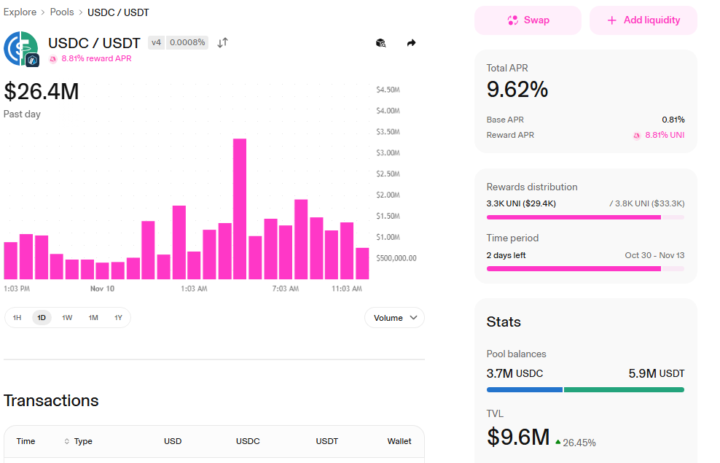Click the Type column sort icon
The height and width of the screenshot is (463, 720).
pos(67,441)
